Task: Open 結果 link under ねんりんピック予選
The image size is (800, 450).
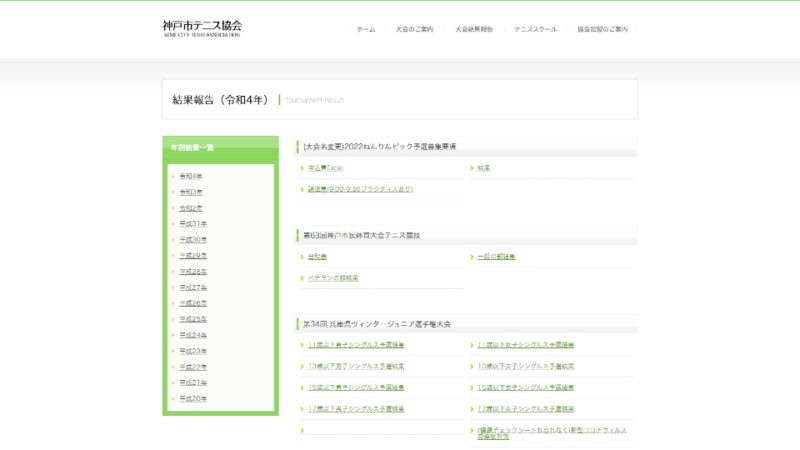Action: click(x=484, y=168)
